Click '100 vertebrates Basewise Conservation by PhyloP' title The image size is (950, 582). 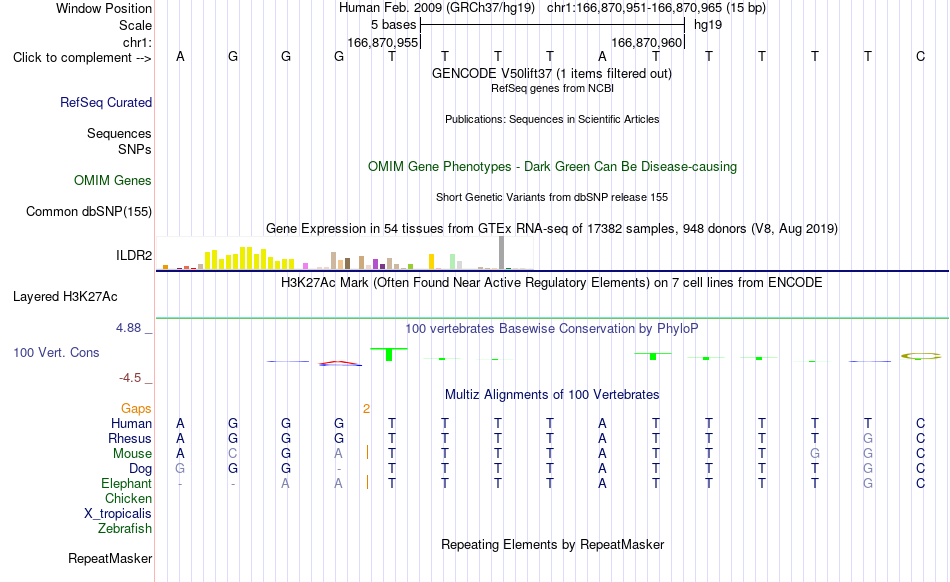(x=551, y=329)
